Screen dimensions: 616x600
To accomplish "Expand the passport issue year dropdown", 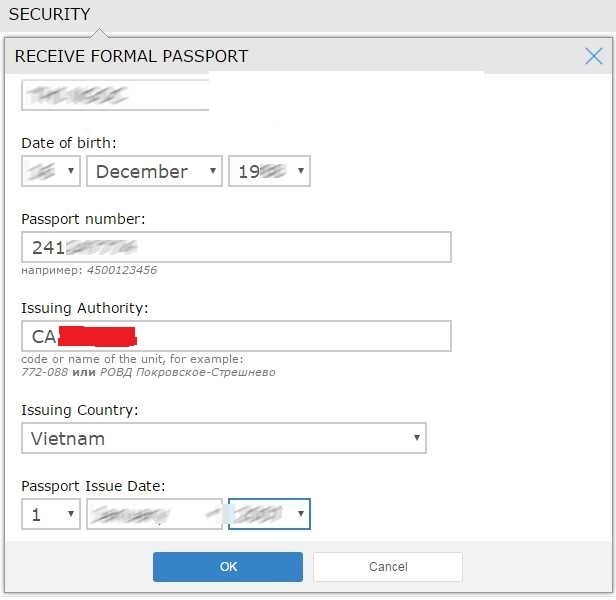I will (x=270, y=514).
